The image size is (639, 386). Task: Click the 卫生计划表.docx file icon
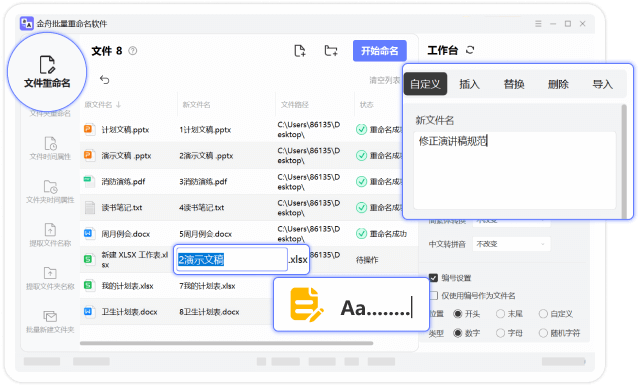coord(89,311)
